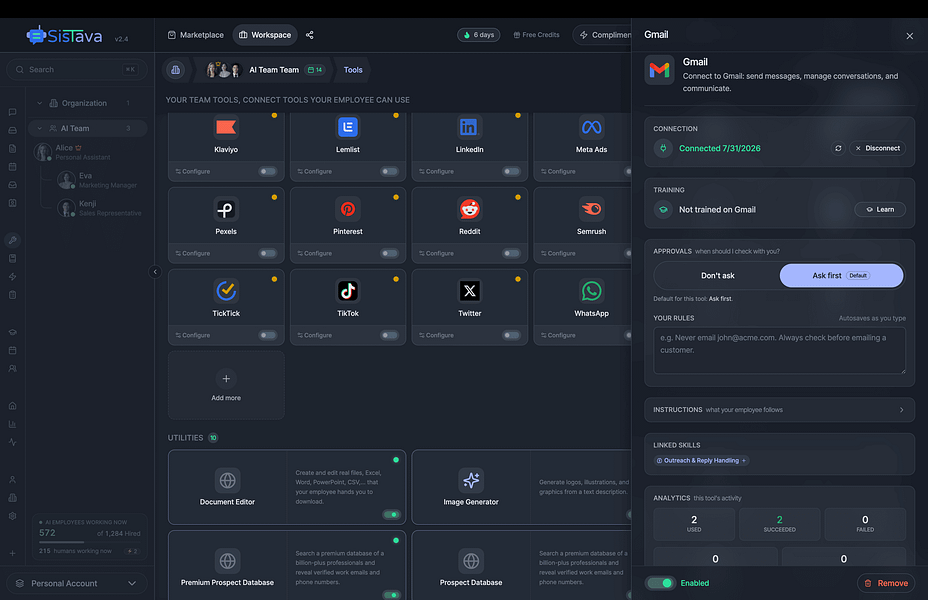The width and height of the screenshot is (928, 600).
Task: Click the Your Rules text area
Action: [x=779, y=351]
